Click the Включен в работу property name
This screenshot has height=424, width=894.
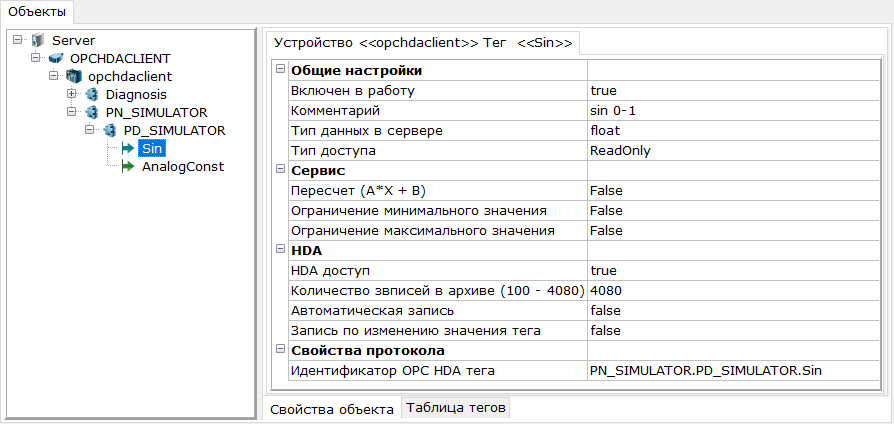pos(353,90)
